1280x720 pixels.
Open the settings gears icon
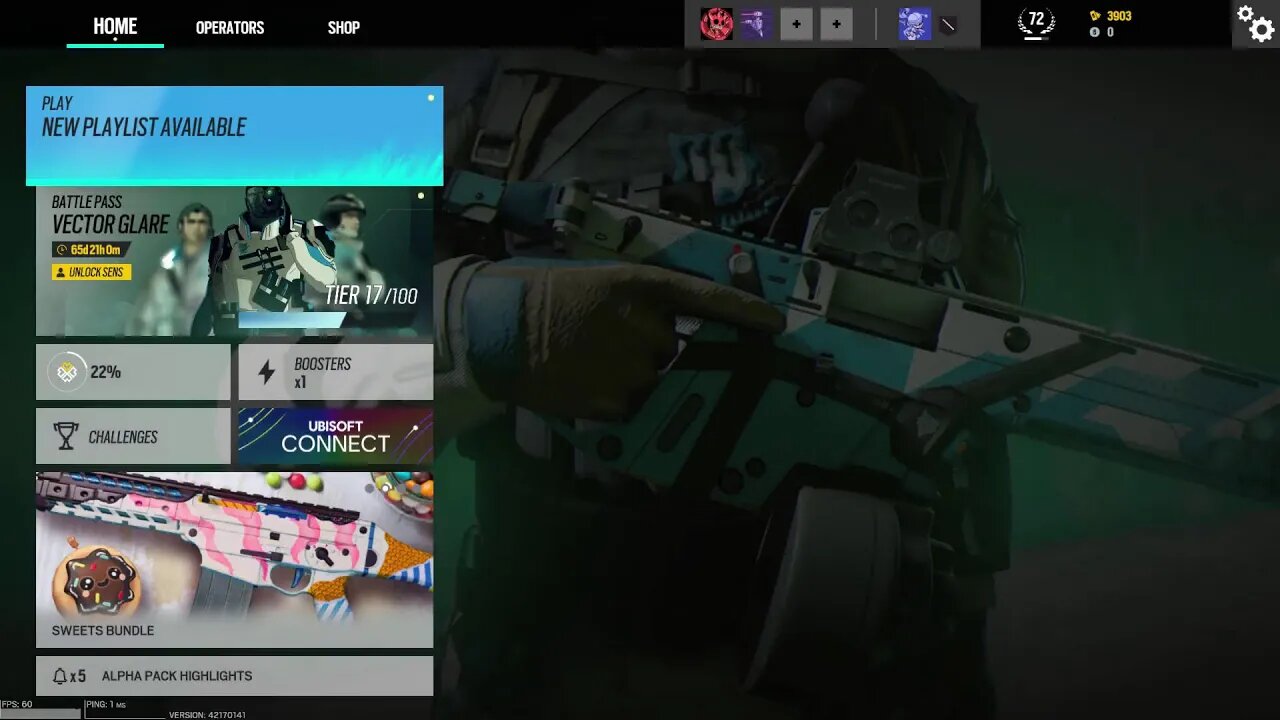point(1255,24)
